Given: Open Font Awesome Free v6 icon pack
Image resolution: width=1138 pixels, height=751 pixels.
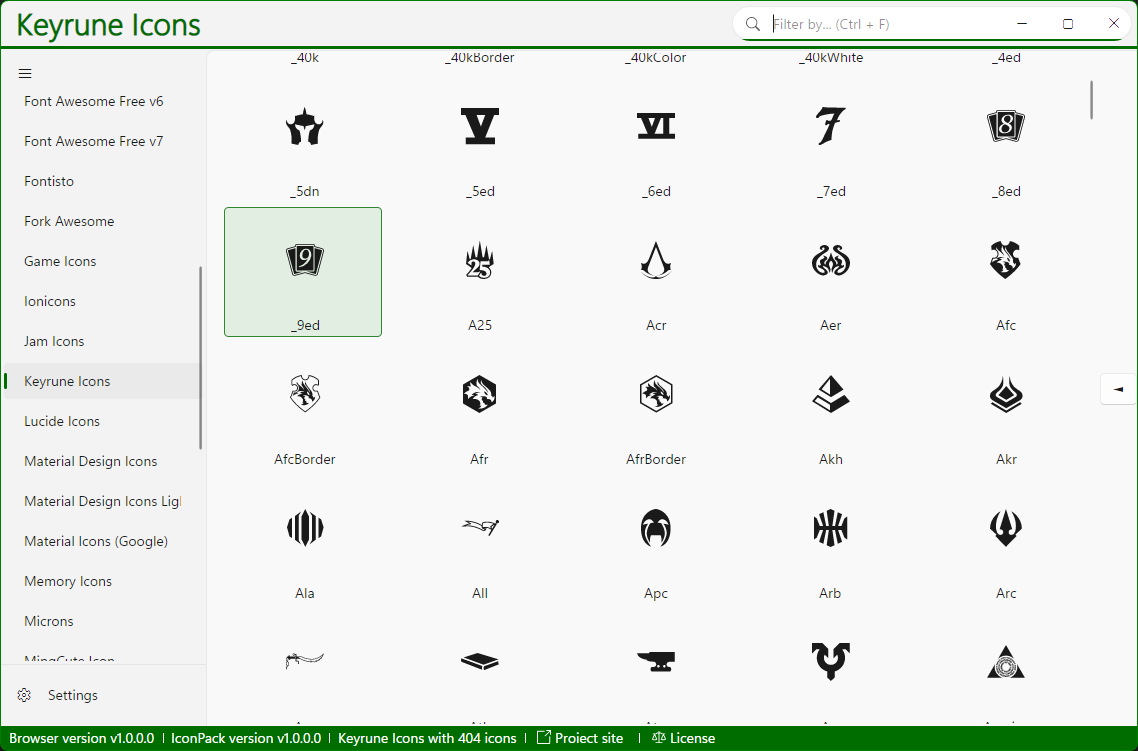Looking at the screenshot, I should [94, 102].
